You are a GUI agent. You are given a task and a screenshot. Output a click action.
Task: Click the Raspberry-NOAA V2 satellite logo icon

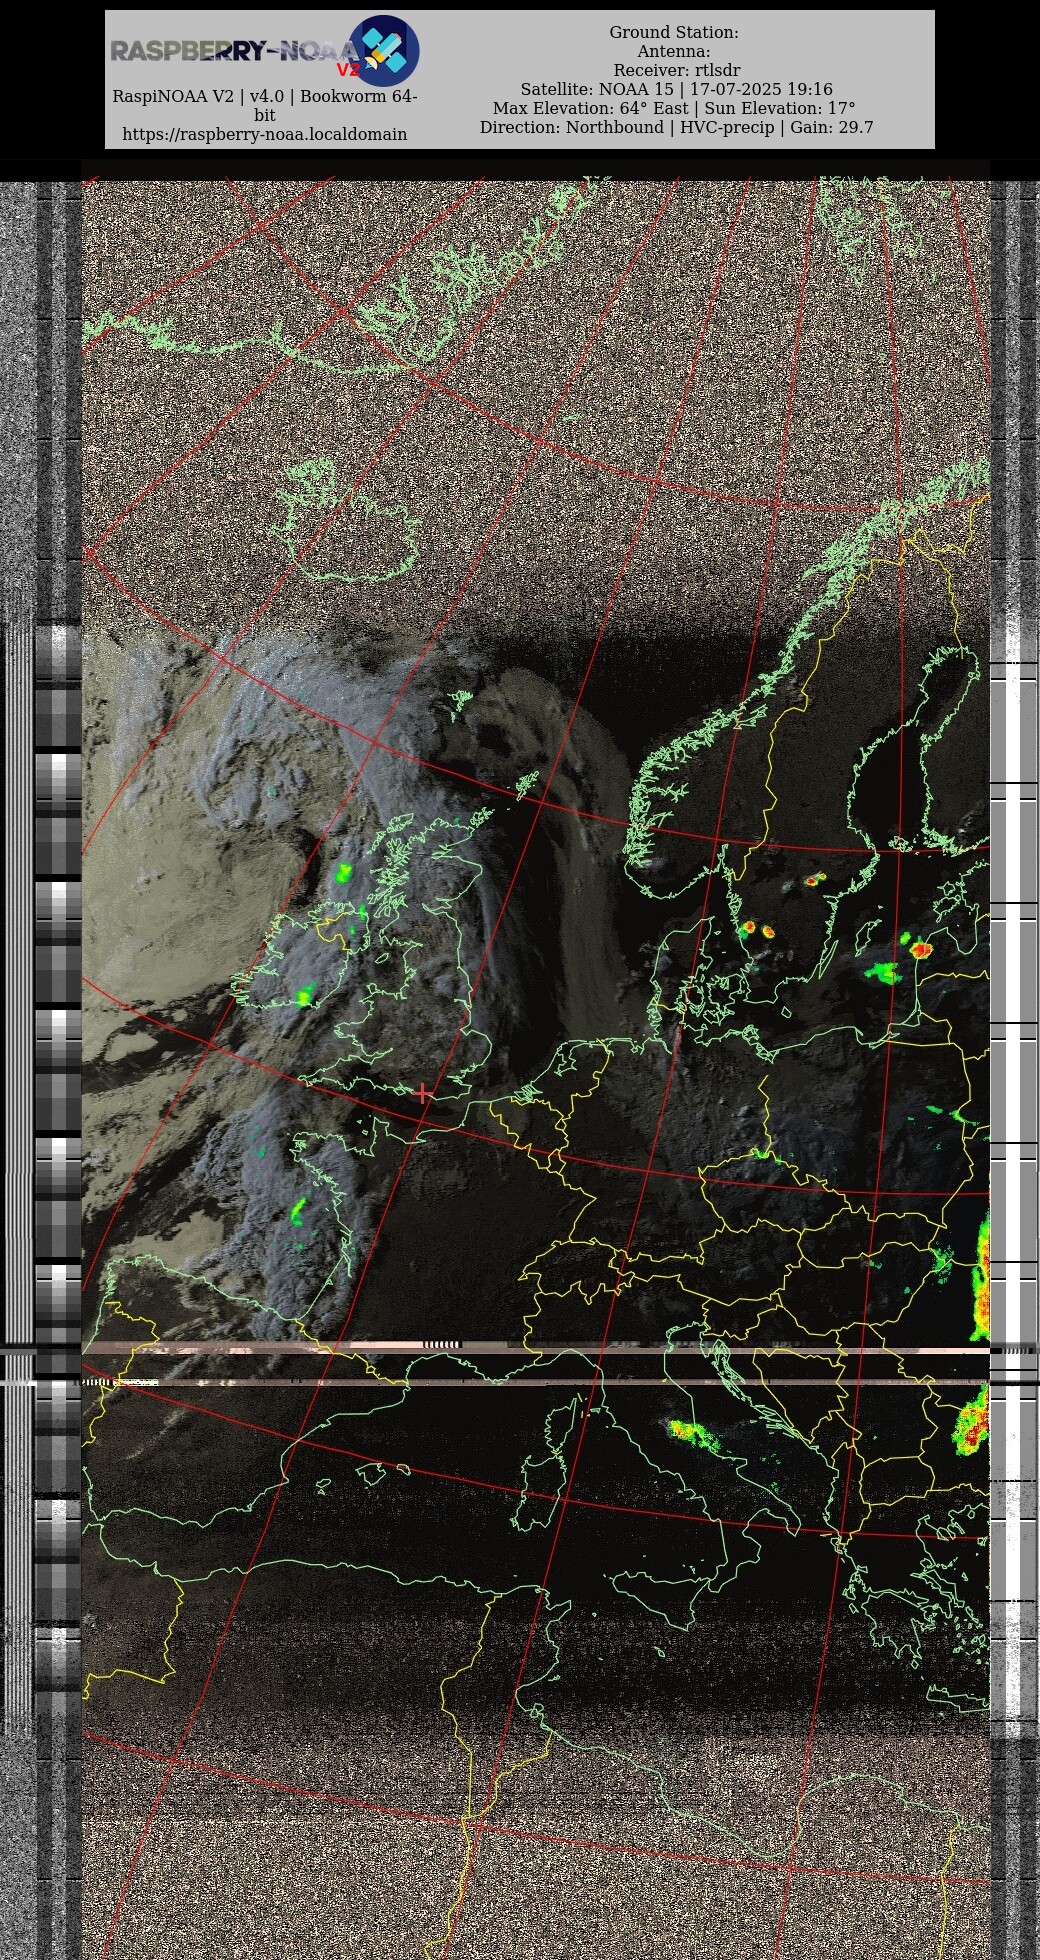[384, 51]
